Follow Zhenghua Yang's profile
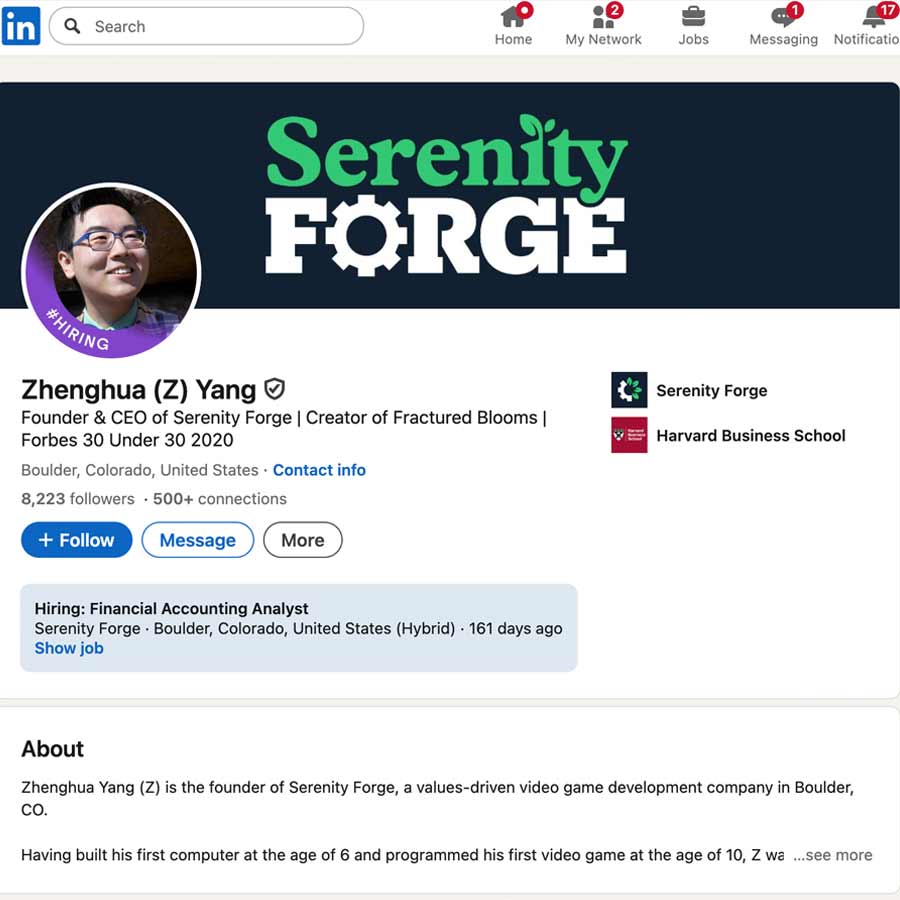This screenshot has height=900, width=900. tap(76, 540)
